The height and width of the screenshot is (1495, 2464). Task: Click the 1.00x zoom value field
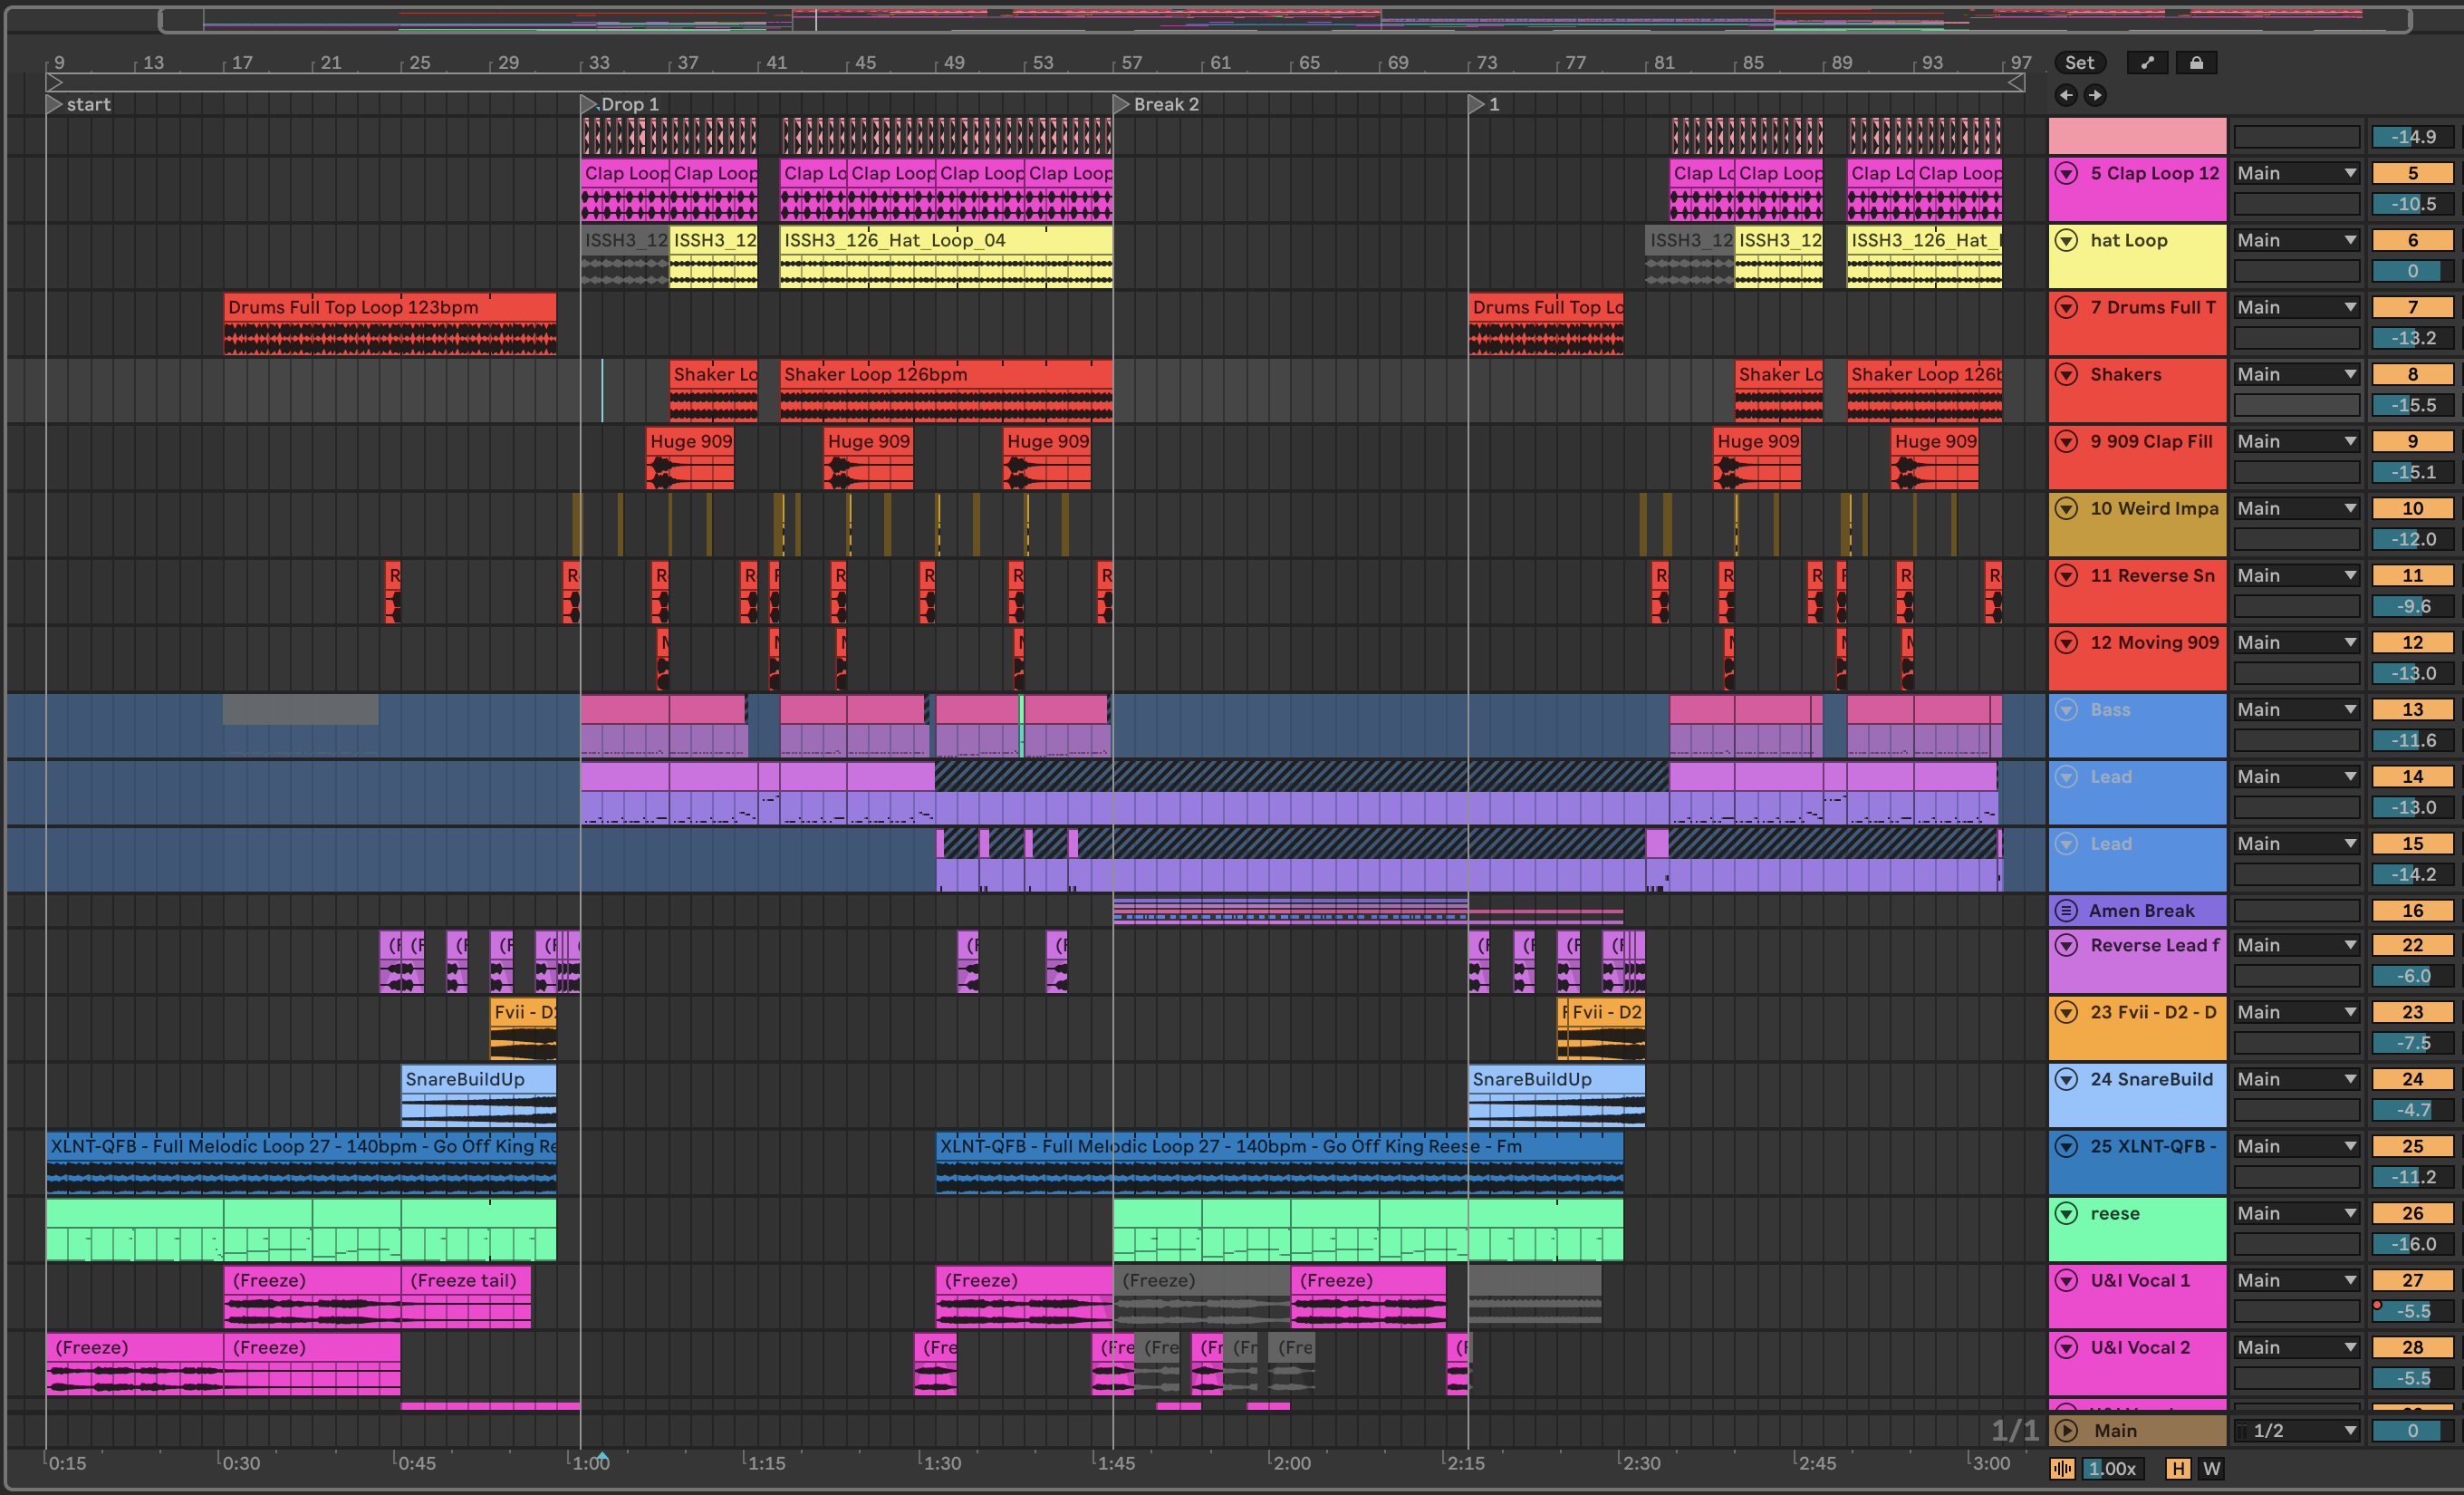(x=2112, y=1468)
